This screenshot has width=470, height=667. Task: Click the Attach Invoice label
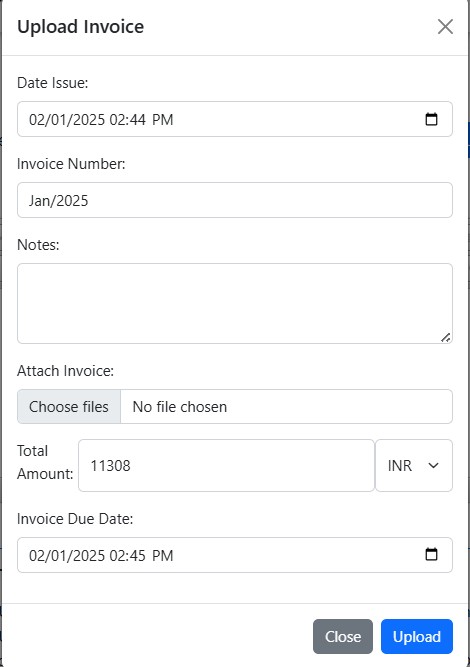coord(66,371)
